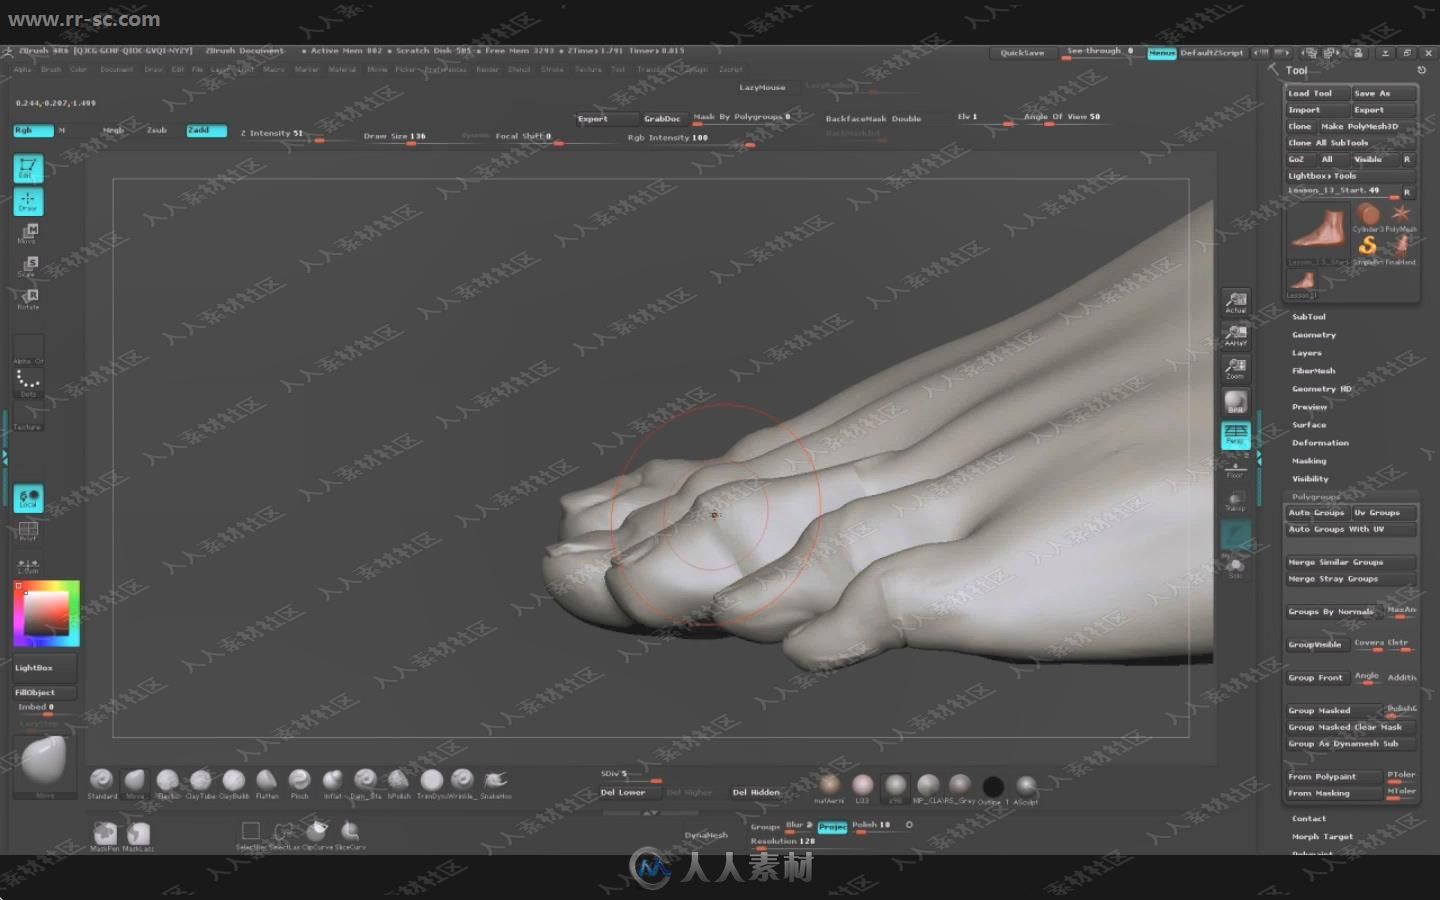The height and width of the screenshot is (900, 1440).
Task: Toggle the Zsub sculpt mode
Action: pos(157,130)
